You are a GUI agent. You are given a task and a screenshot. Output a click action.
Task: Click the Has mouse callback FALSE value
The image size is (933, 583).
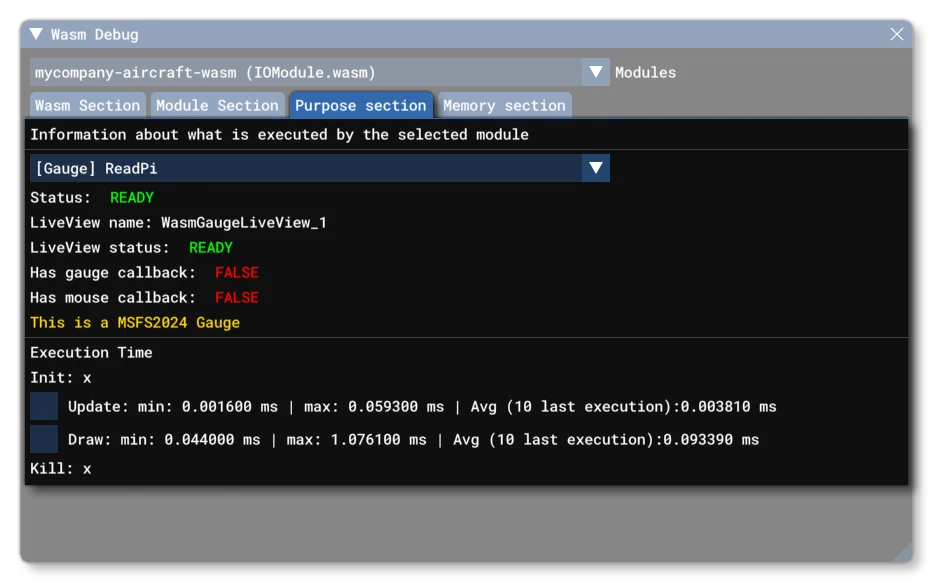click(x=237, y=297)
